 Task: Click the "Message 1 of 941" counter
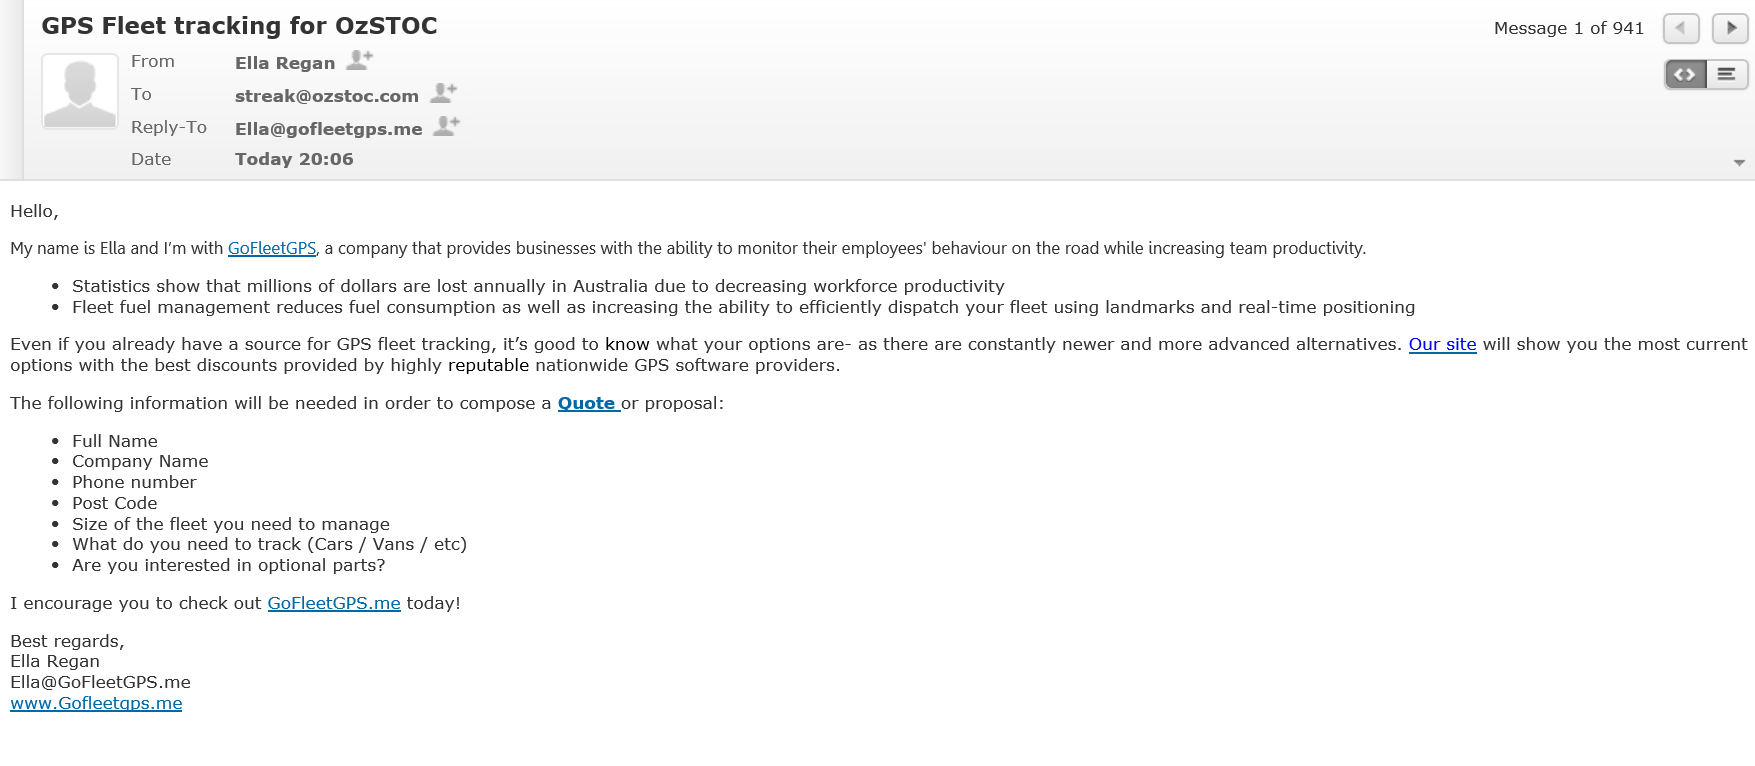coord(1568,28)
